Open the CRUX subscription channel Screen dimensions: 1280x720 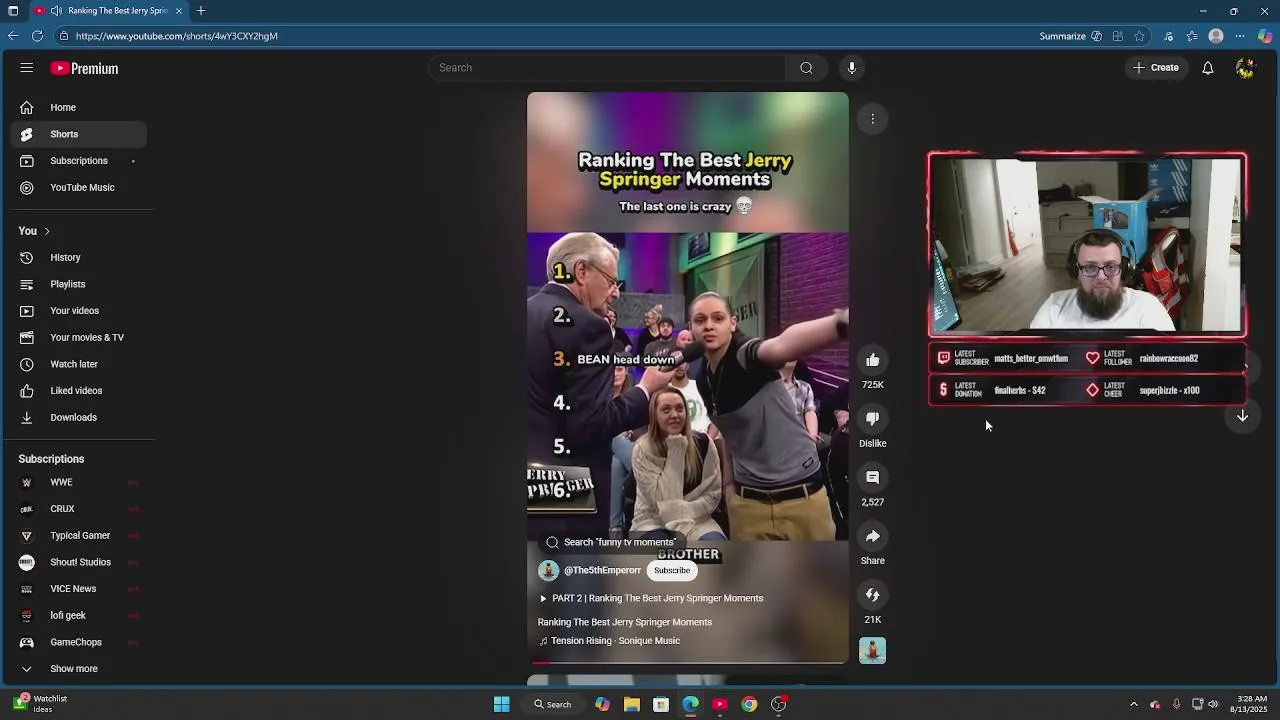pyautogui.click(x=78, y=509)
